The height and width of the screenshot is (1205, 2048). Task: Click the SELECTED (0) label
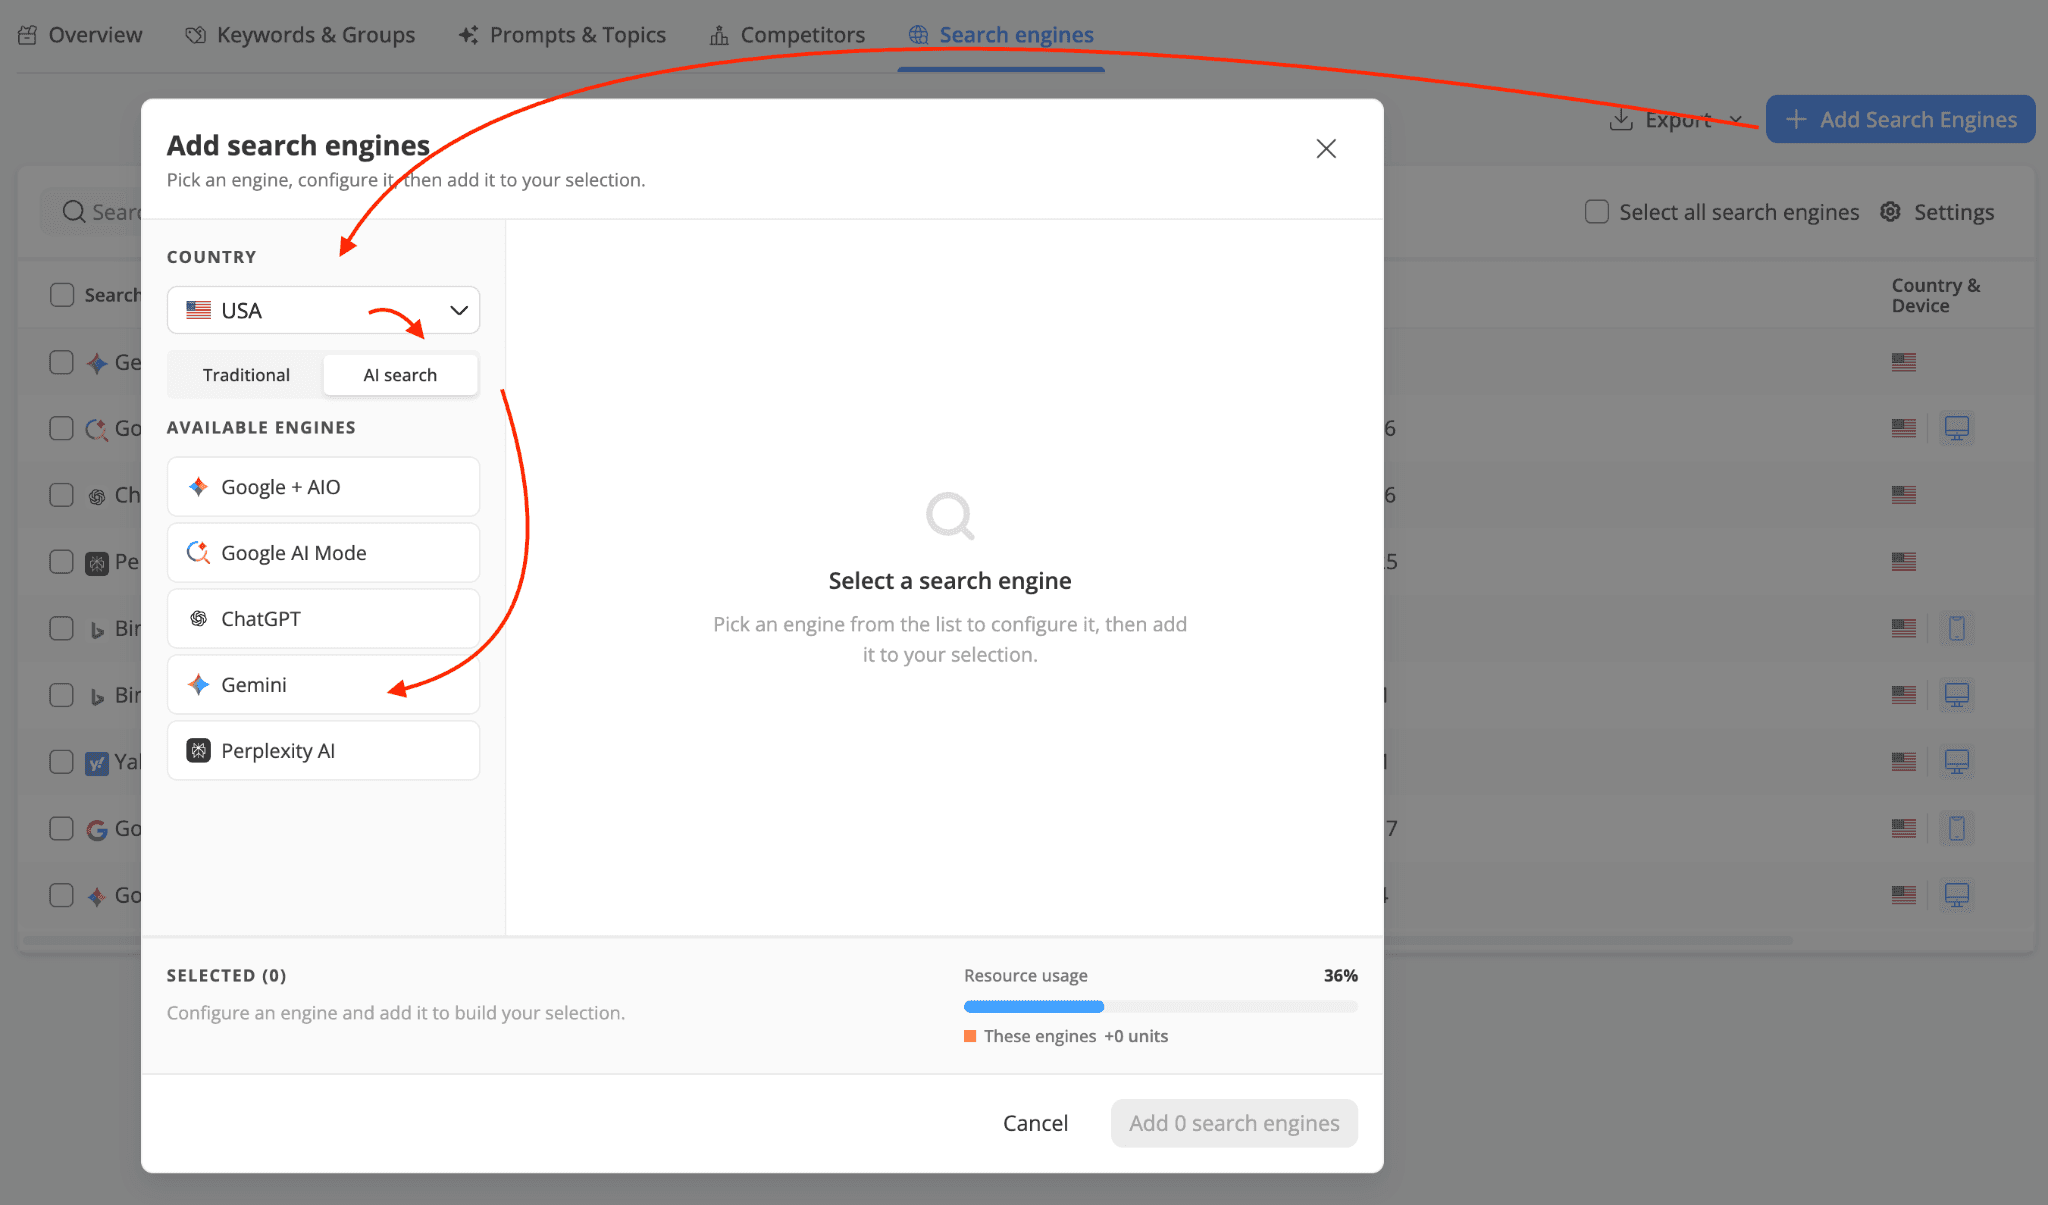click(227, 975)
